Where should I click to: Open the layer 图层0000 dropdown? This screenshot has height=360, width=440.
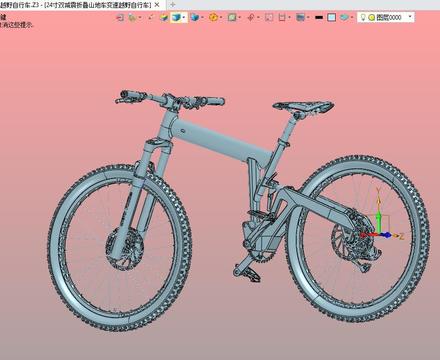(410, 17)
